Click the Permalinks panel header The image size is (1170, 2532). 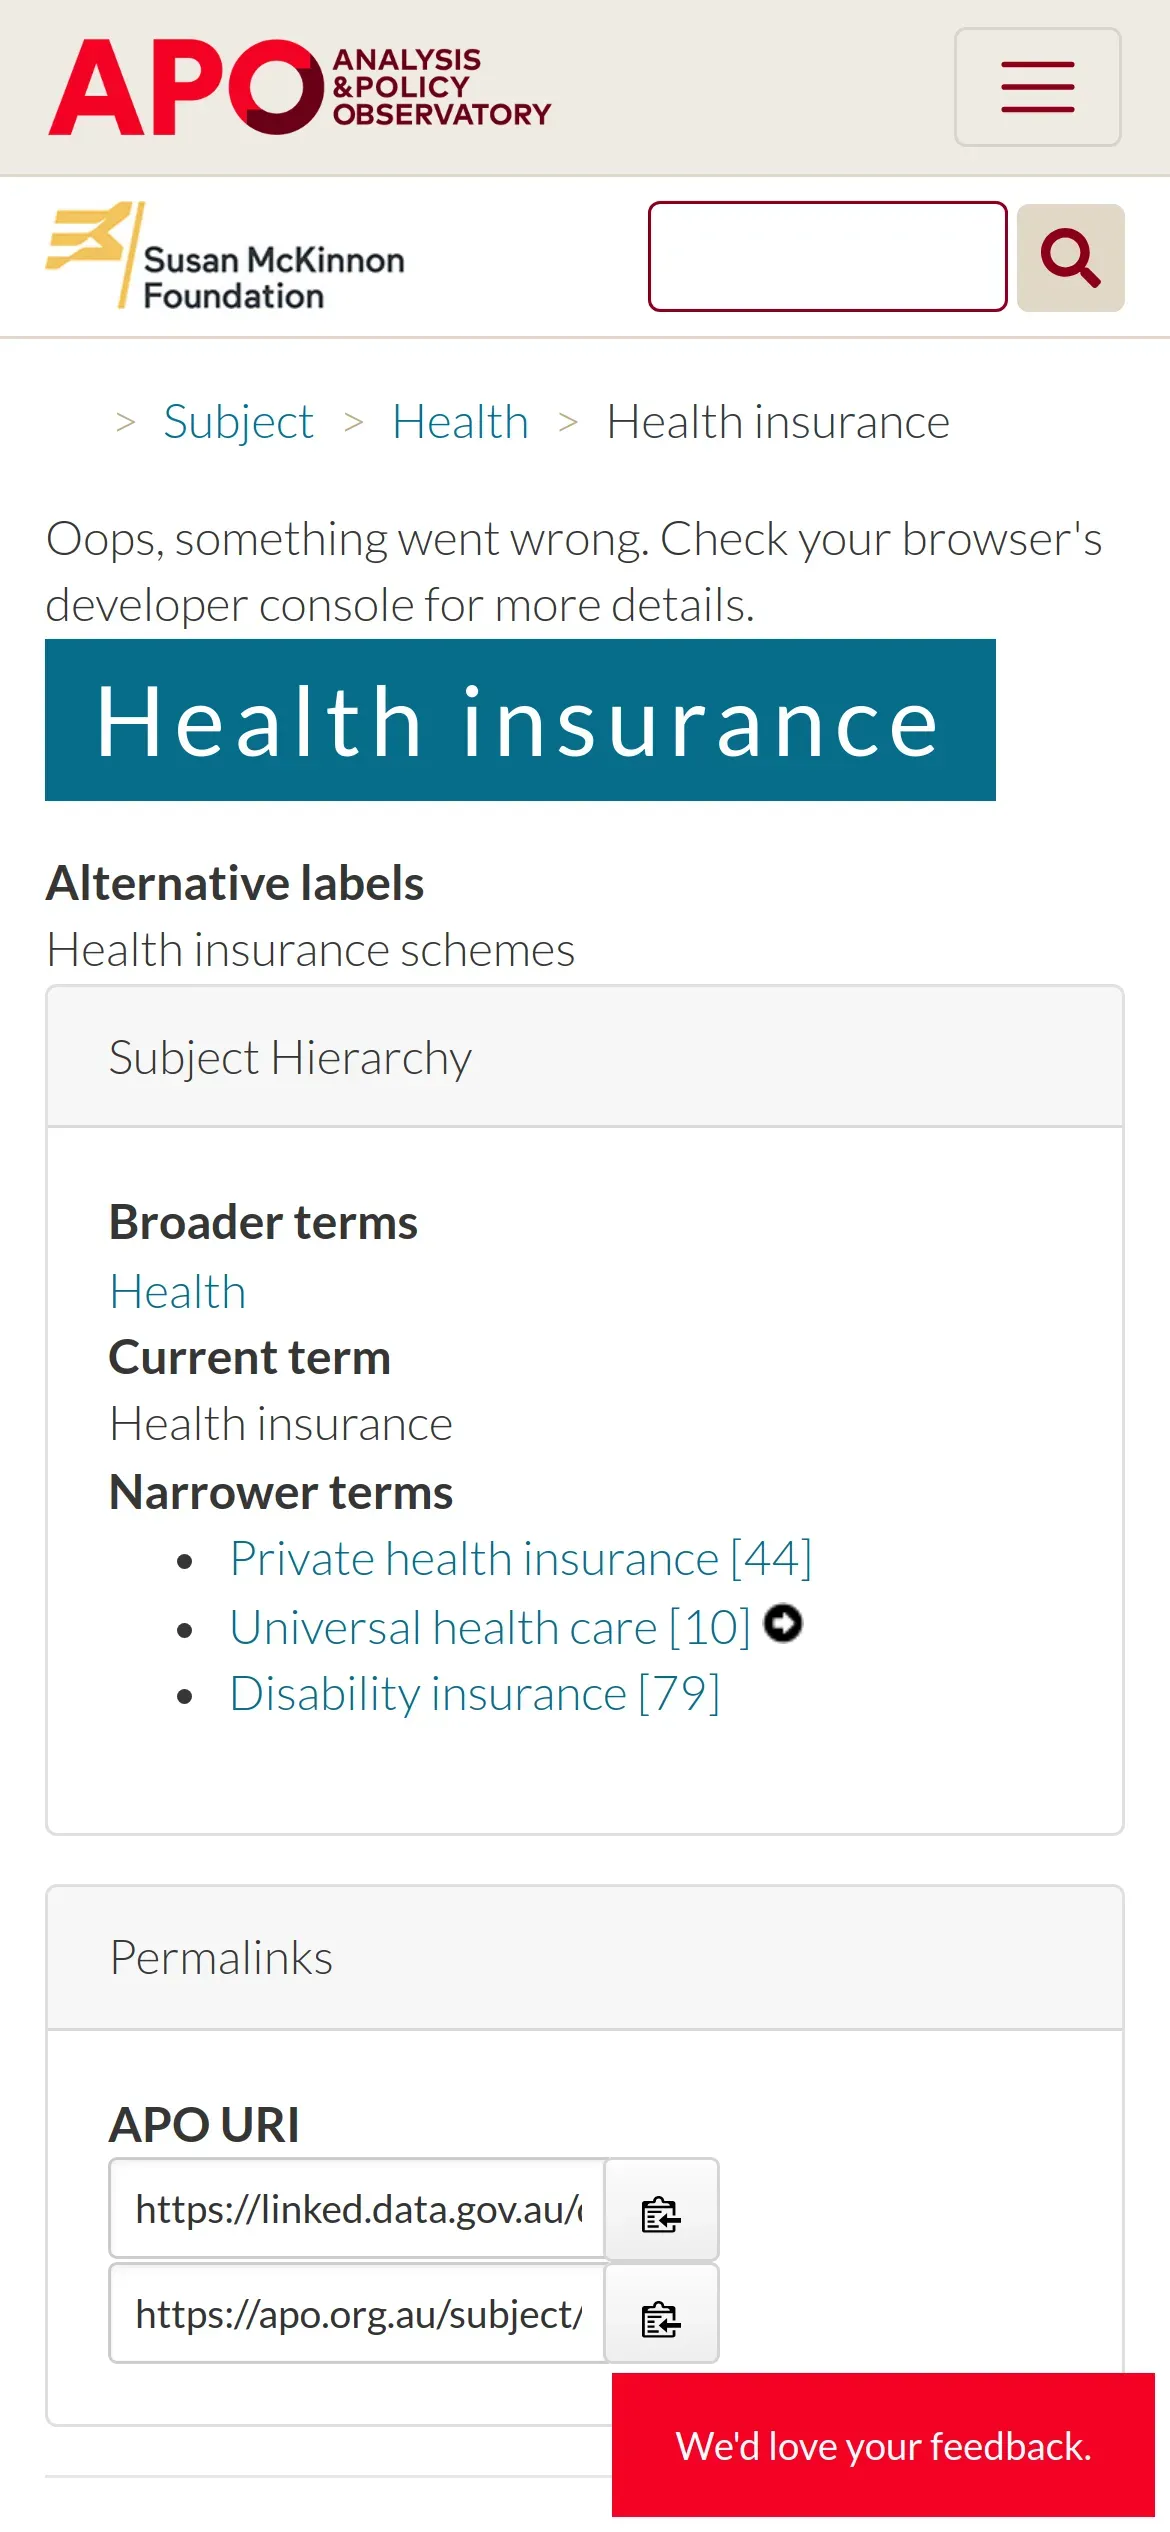585,1958
